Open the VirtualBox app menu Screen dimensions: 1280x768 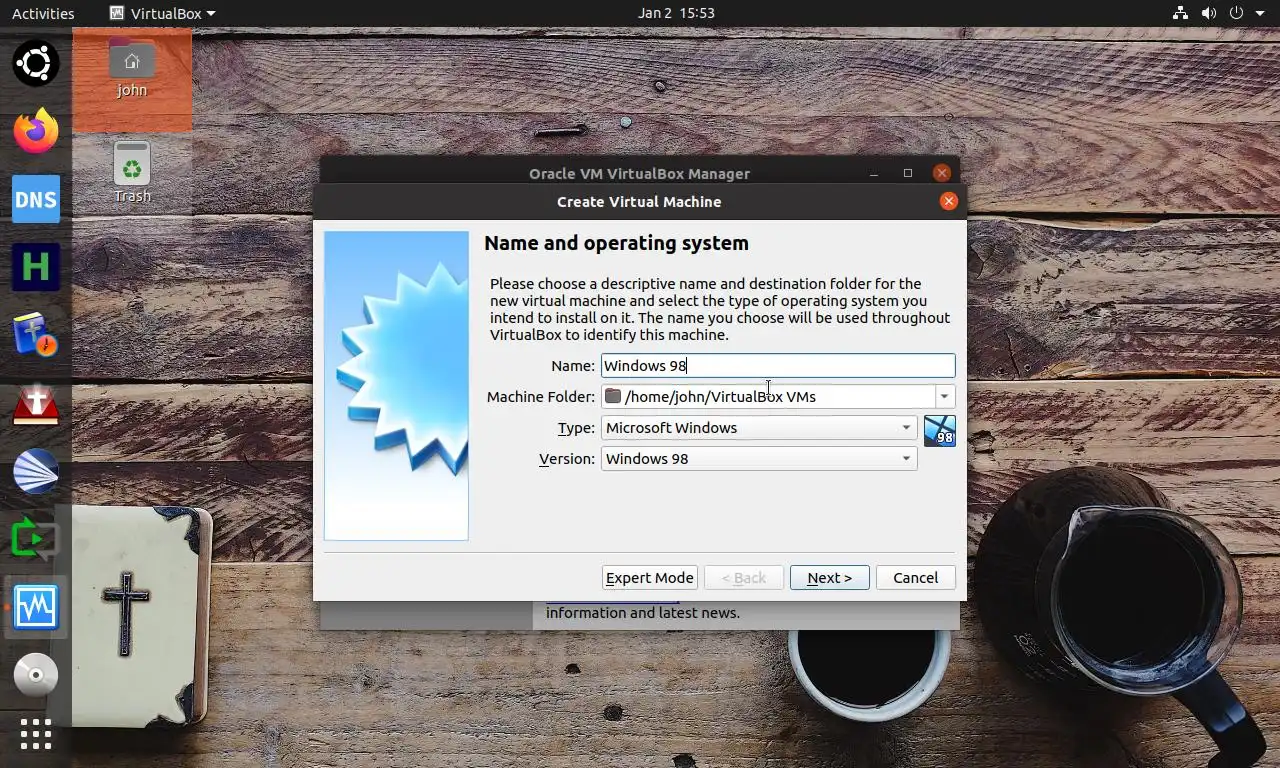162,13
